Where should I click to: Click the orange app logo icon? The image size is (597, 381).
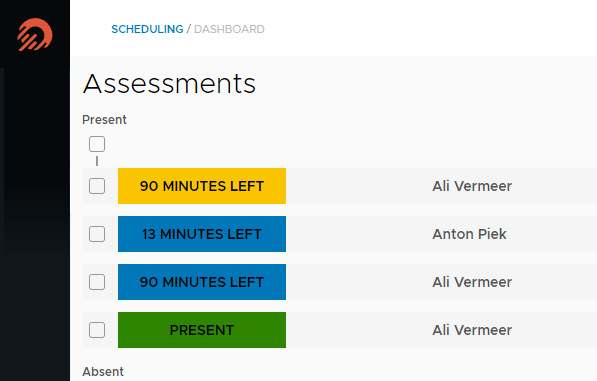[x=35, y=35]
